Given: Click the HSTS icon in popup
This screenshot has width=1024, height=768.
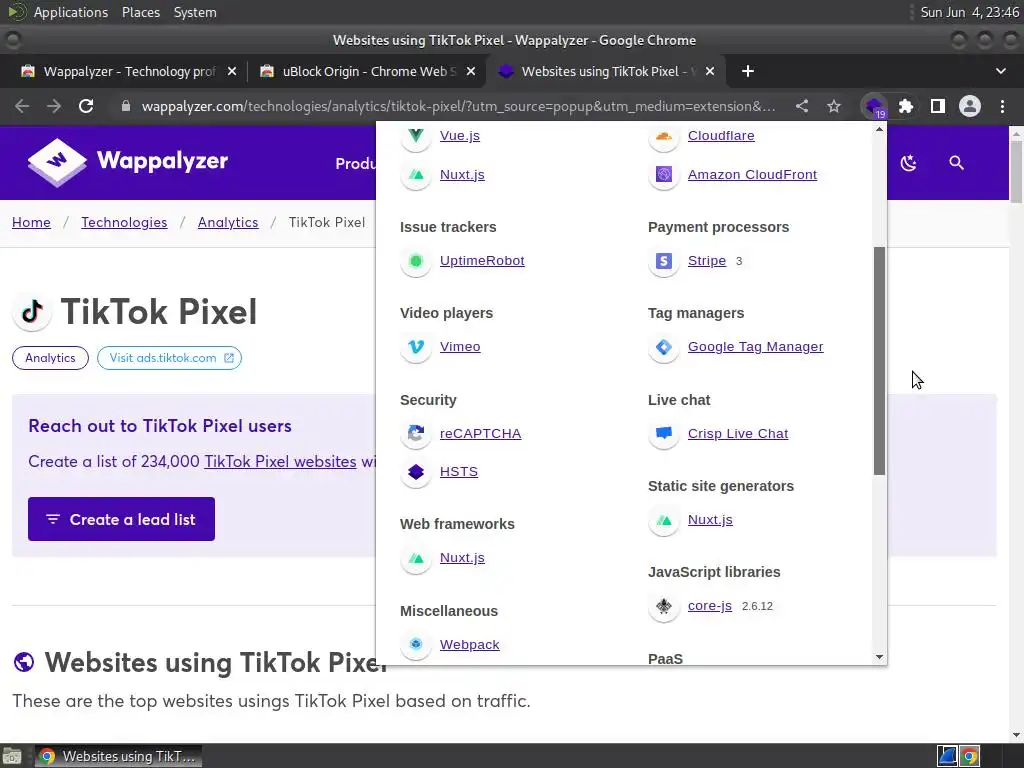Looking at the screenshot, I should [x=416, y=472].
